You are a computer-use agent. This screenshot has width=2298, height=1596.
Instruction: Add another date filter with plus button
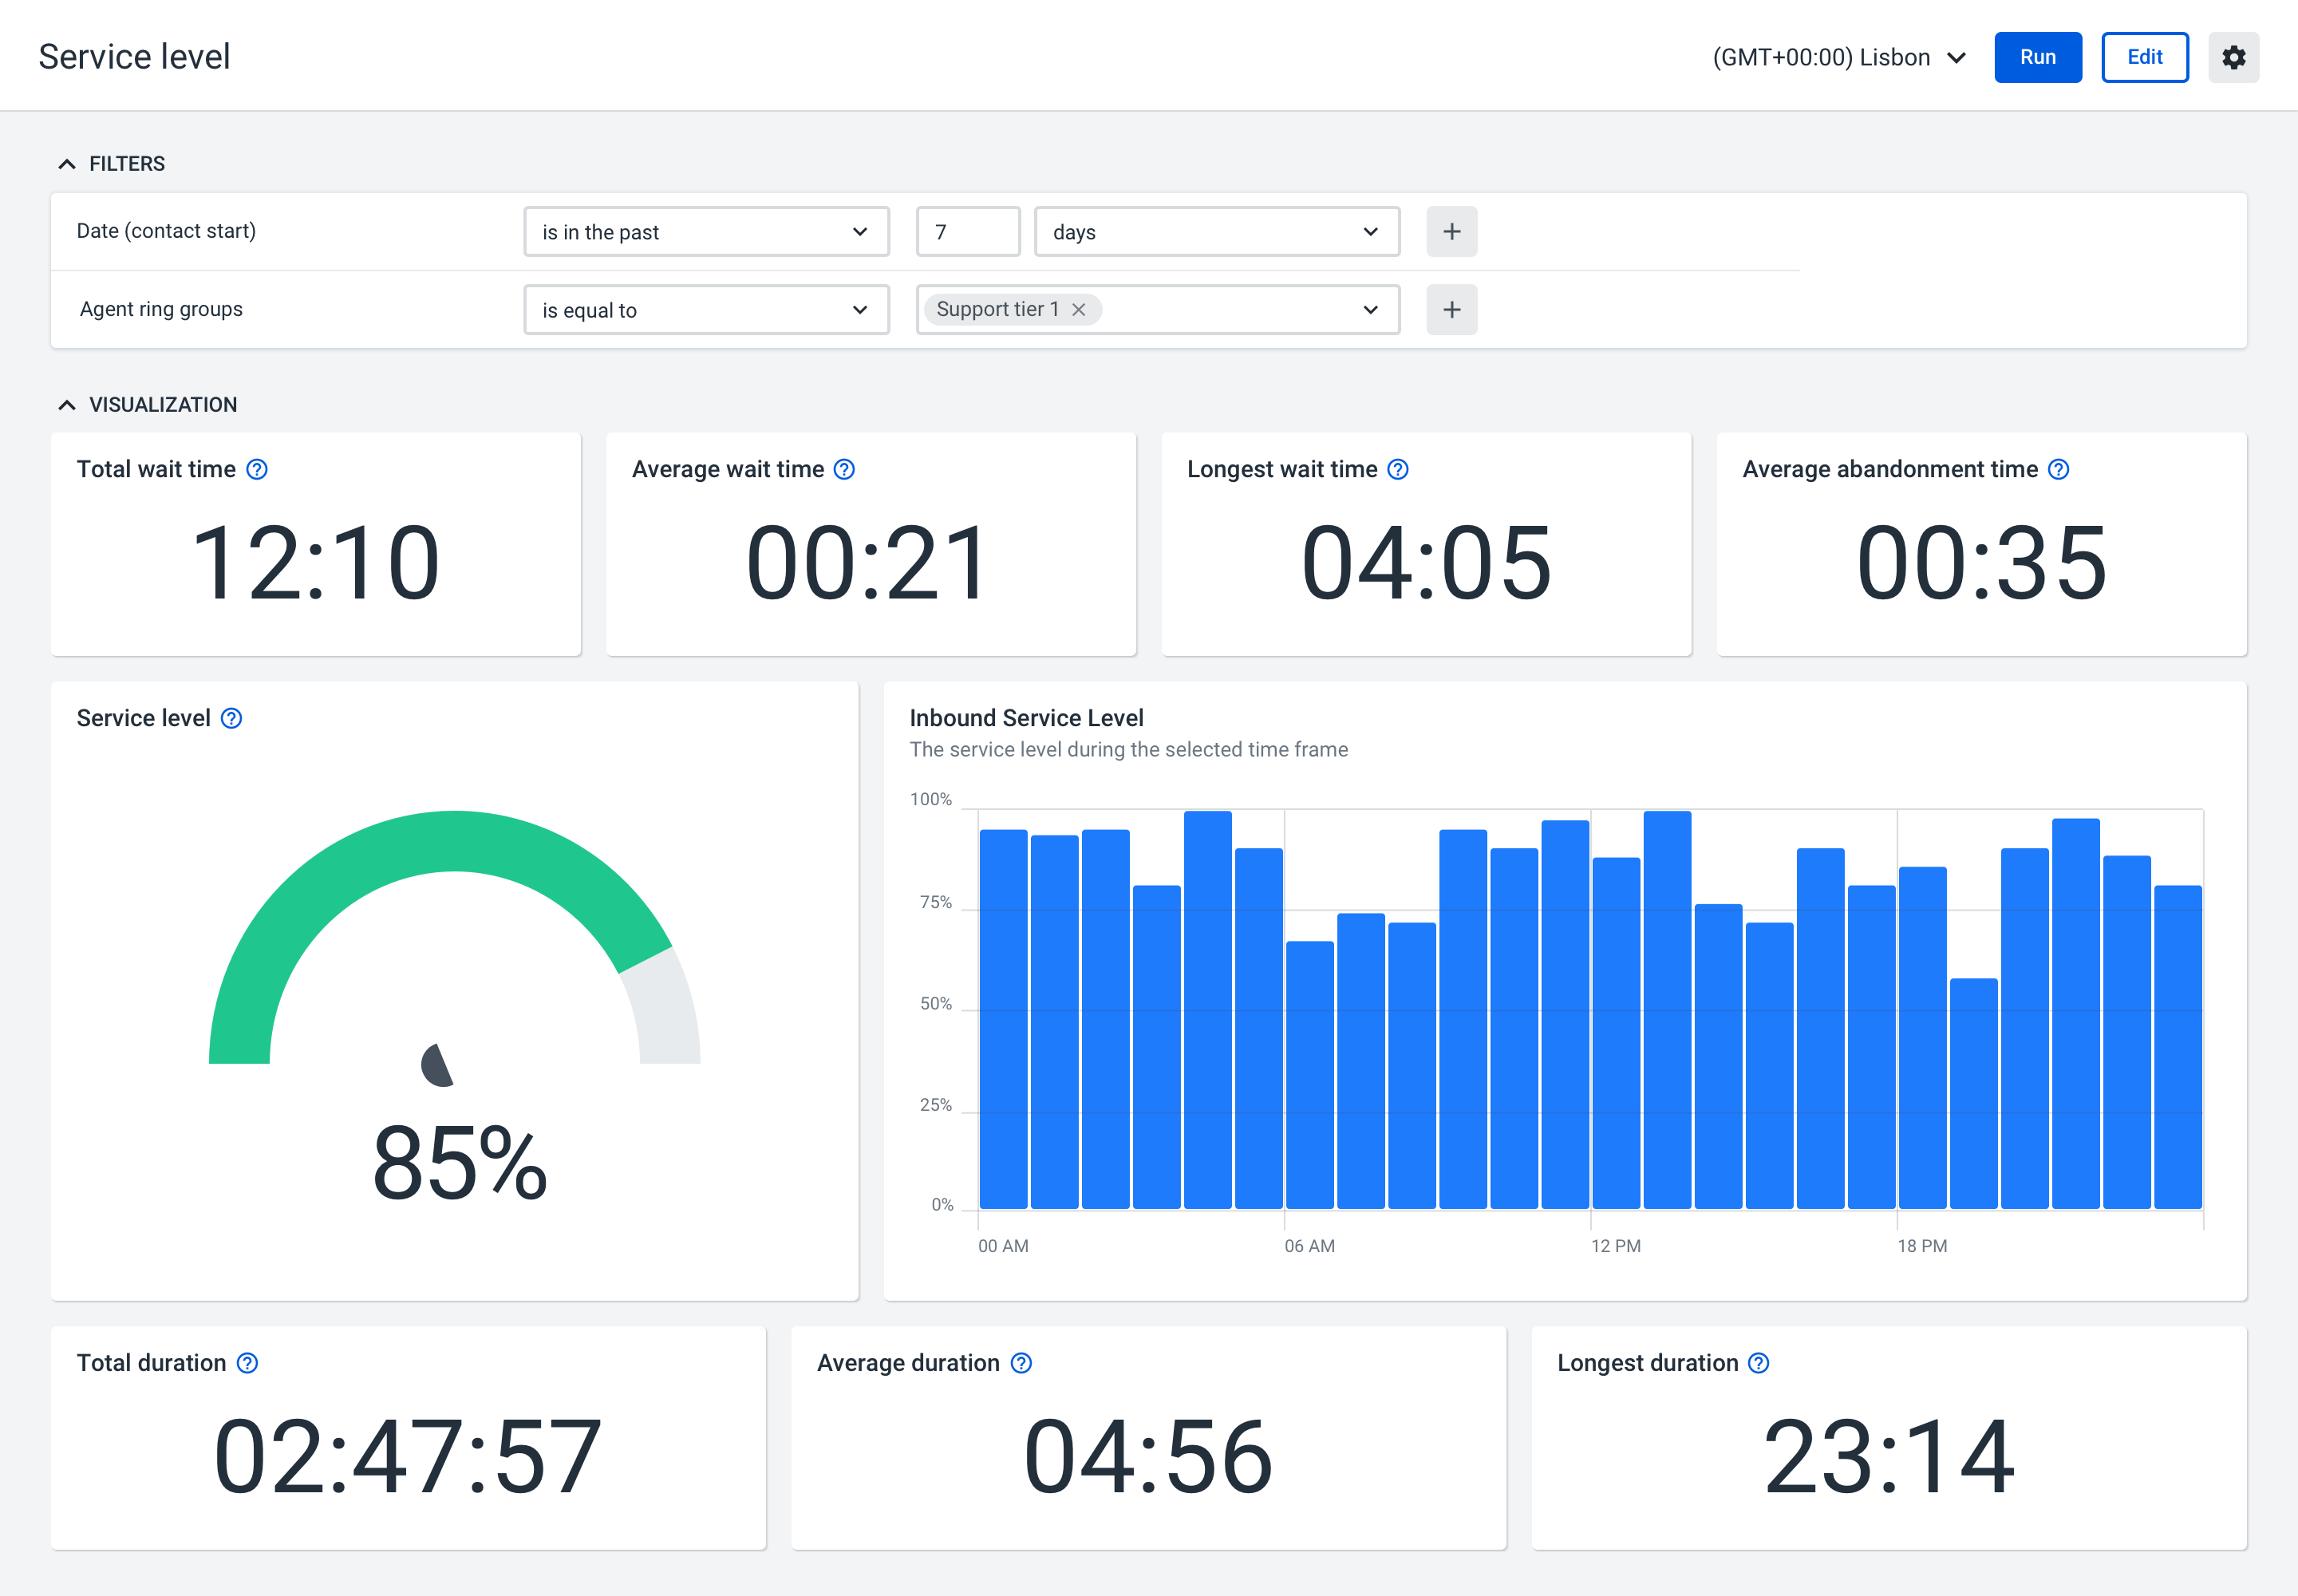1451,232
